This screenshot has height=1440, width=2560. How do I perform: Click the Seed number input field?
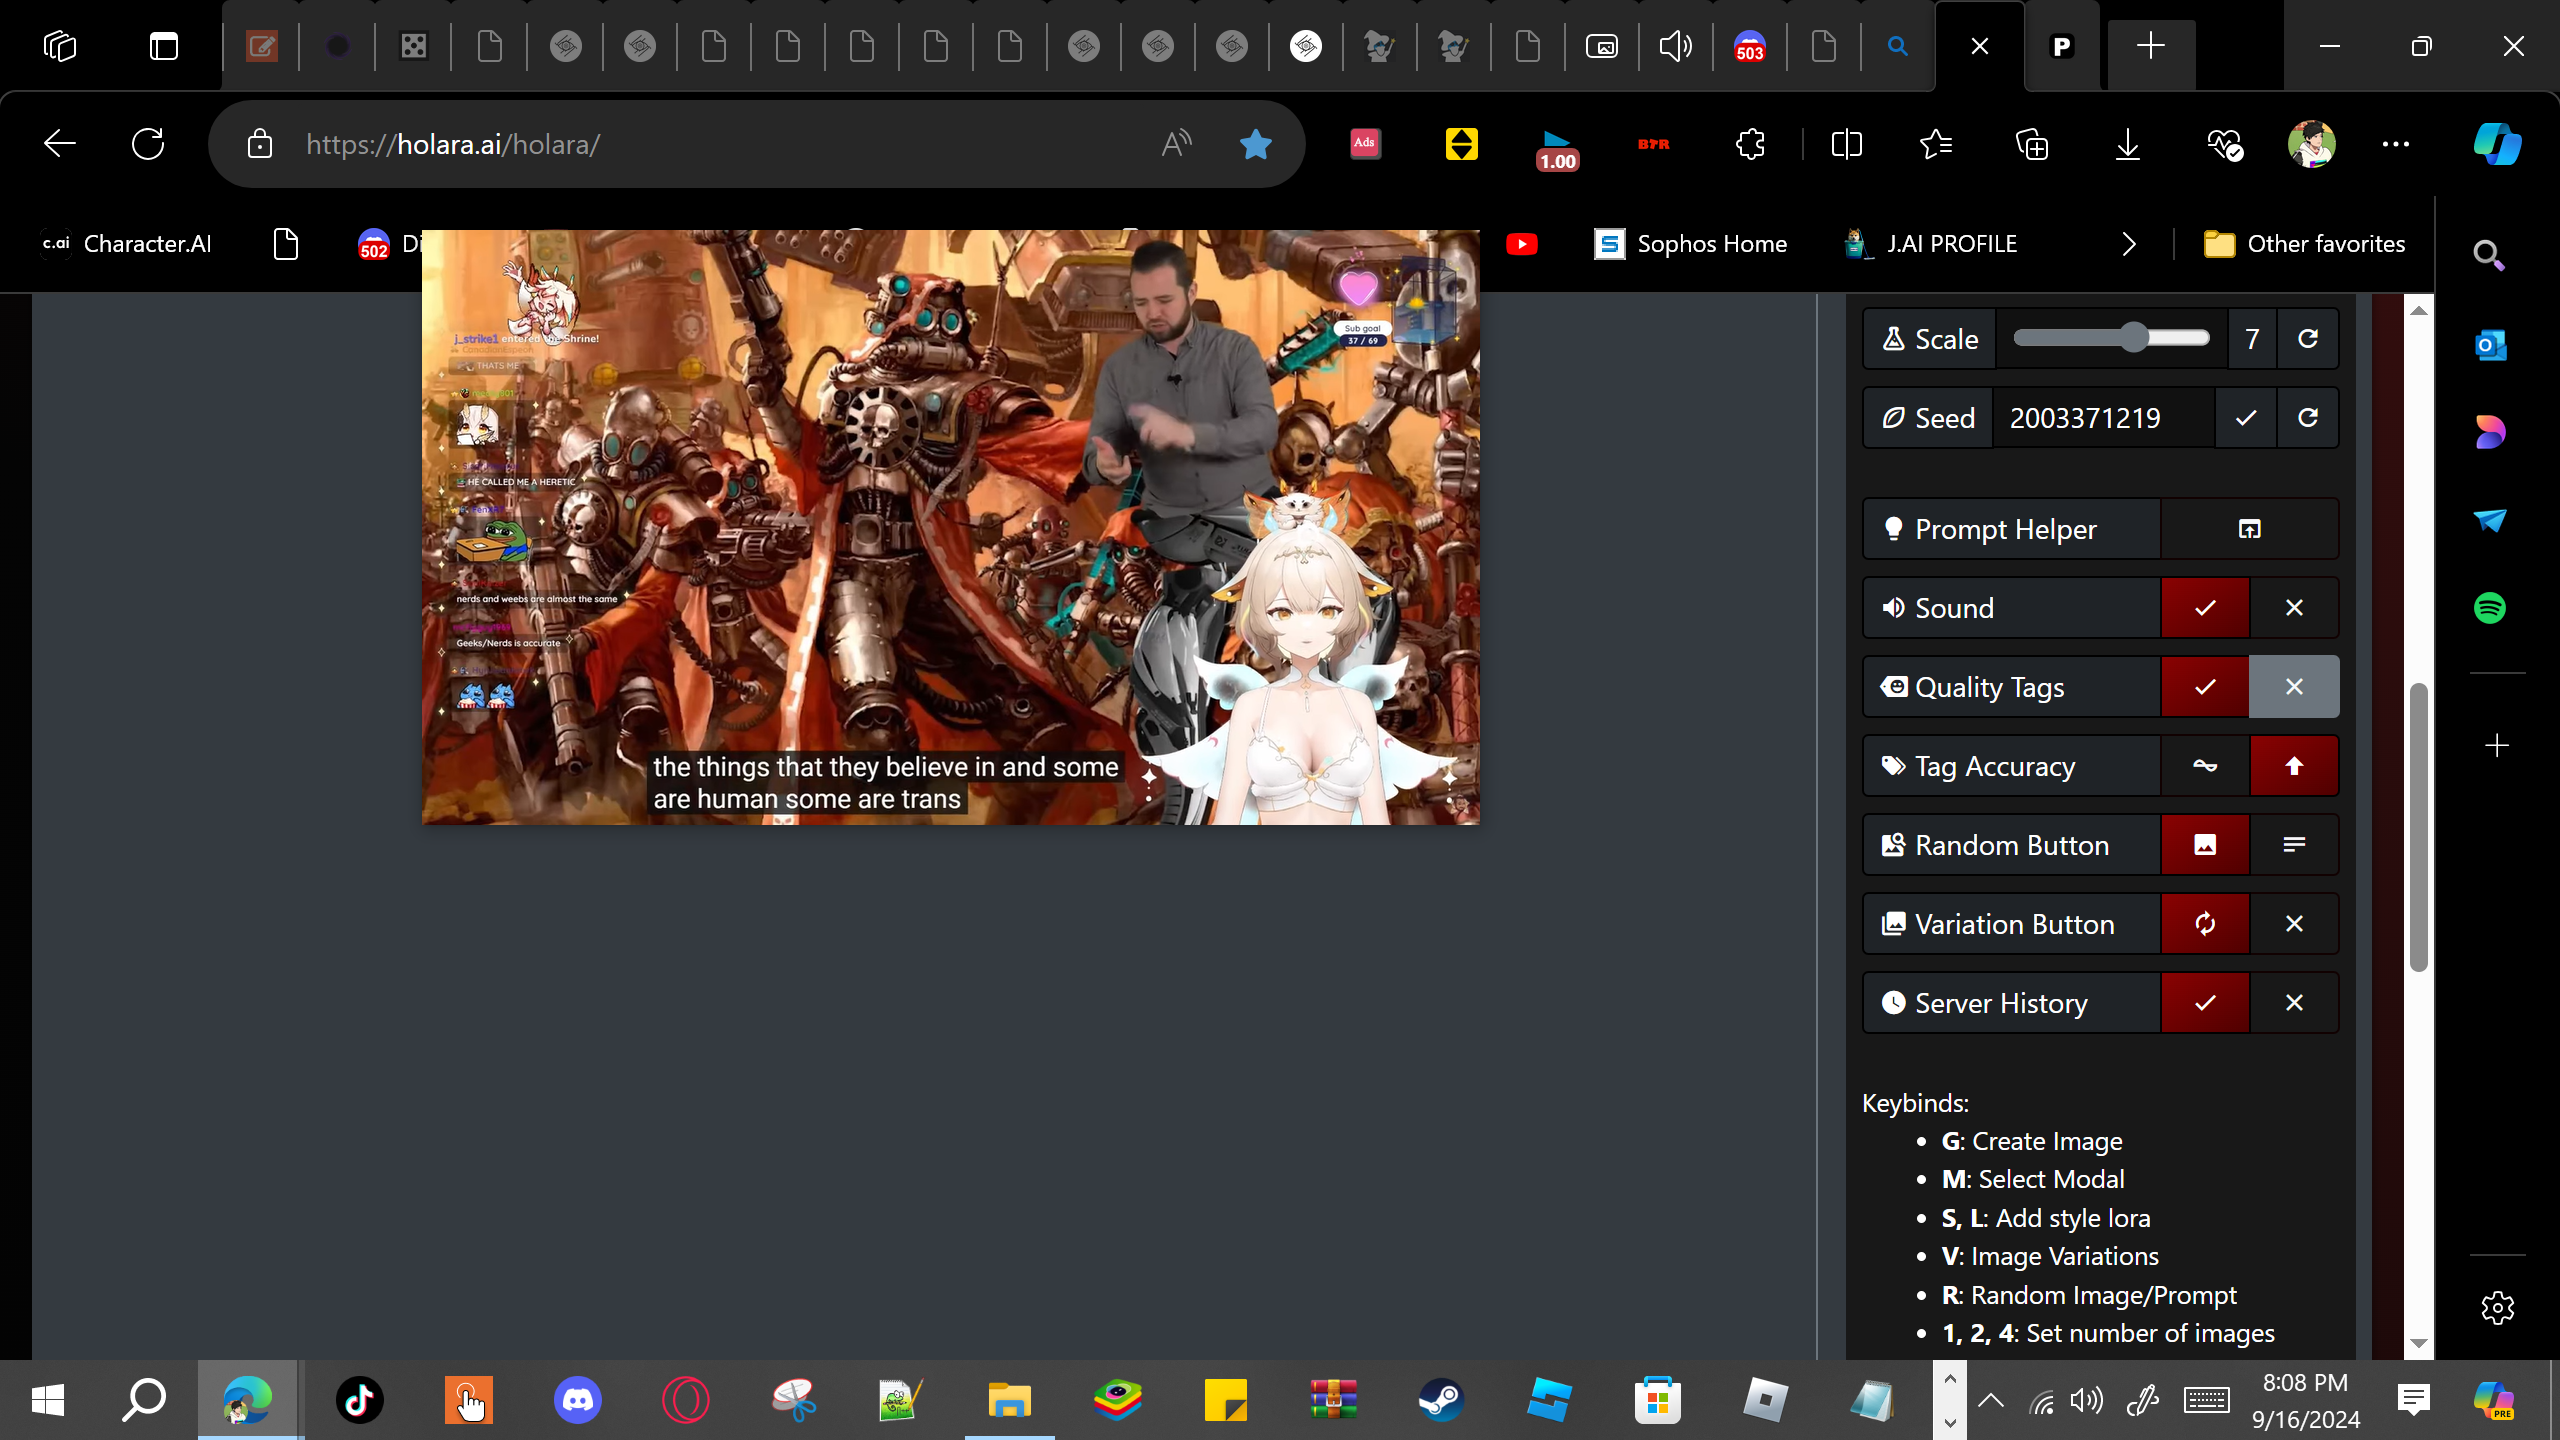[2104, 418]
